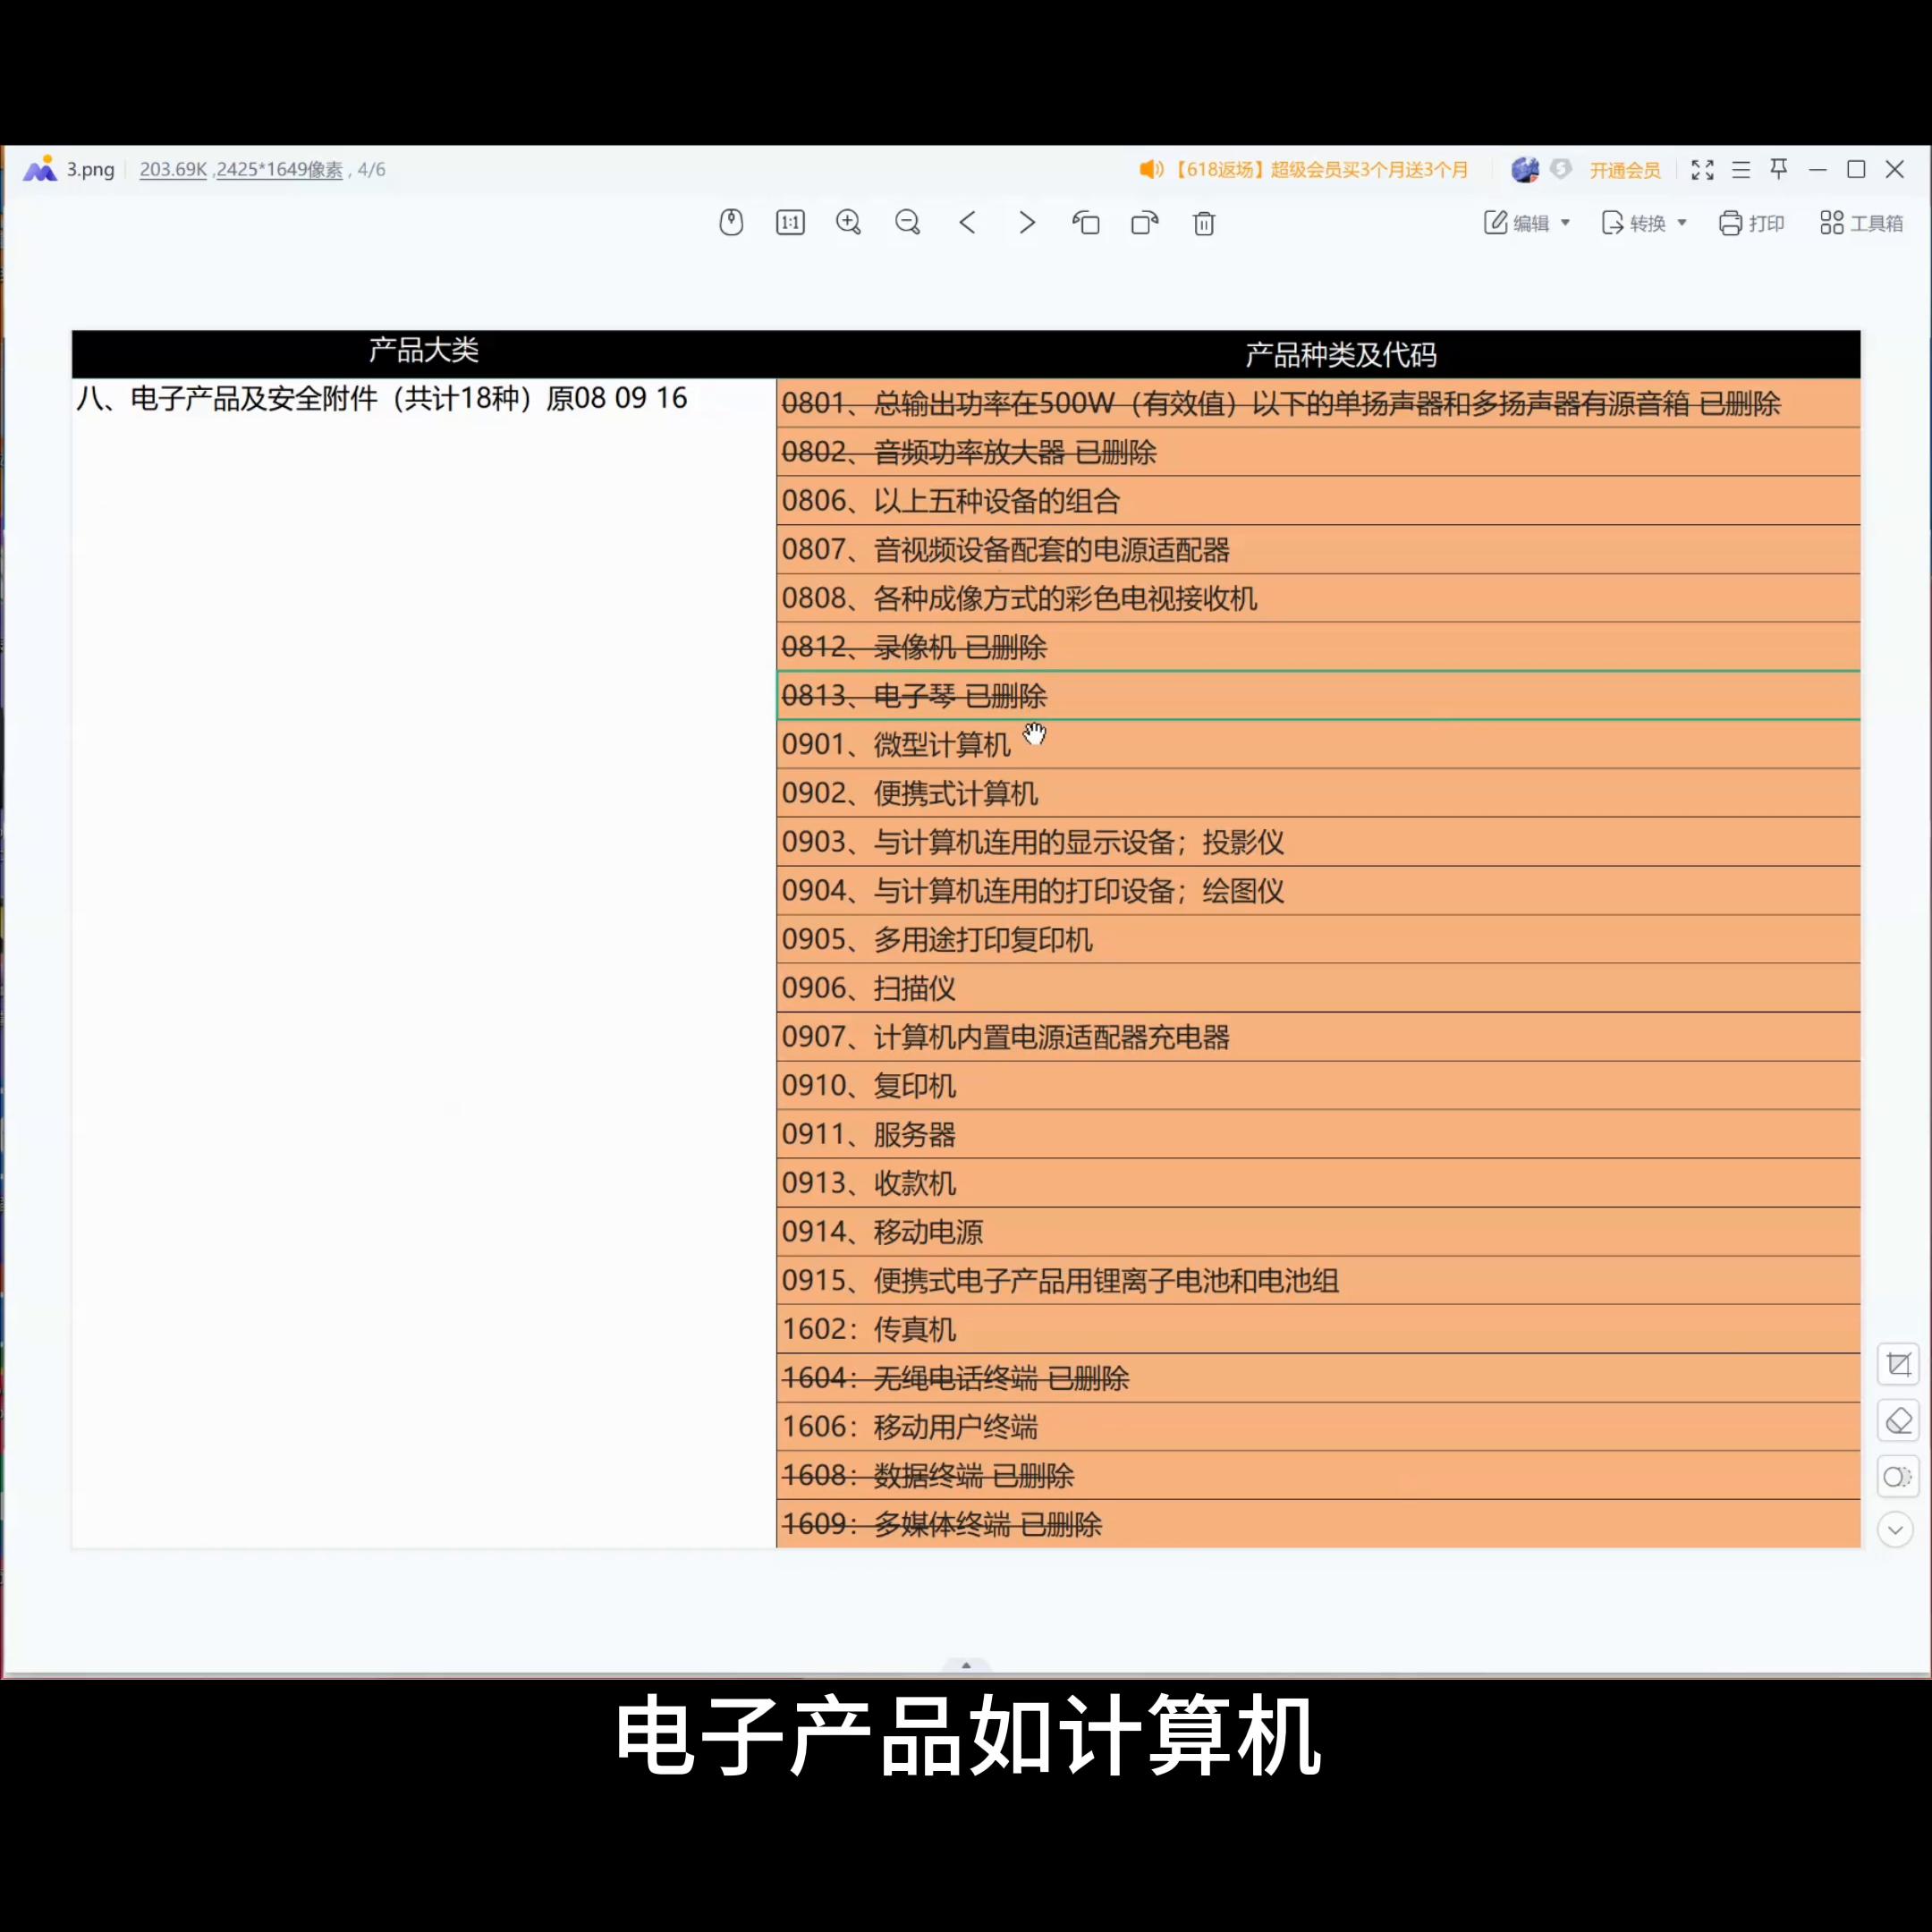Toggle the always-on-top pin
The image size is (1932, 1932).
pos(1780,169)
